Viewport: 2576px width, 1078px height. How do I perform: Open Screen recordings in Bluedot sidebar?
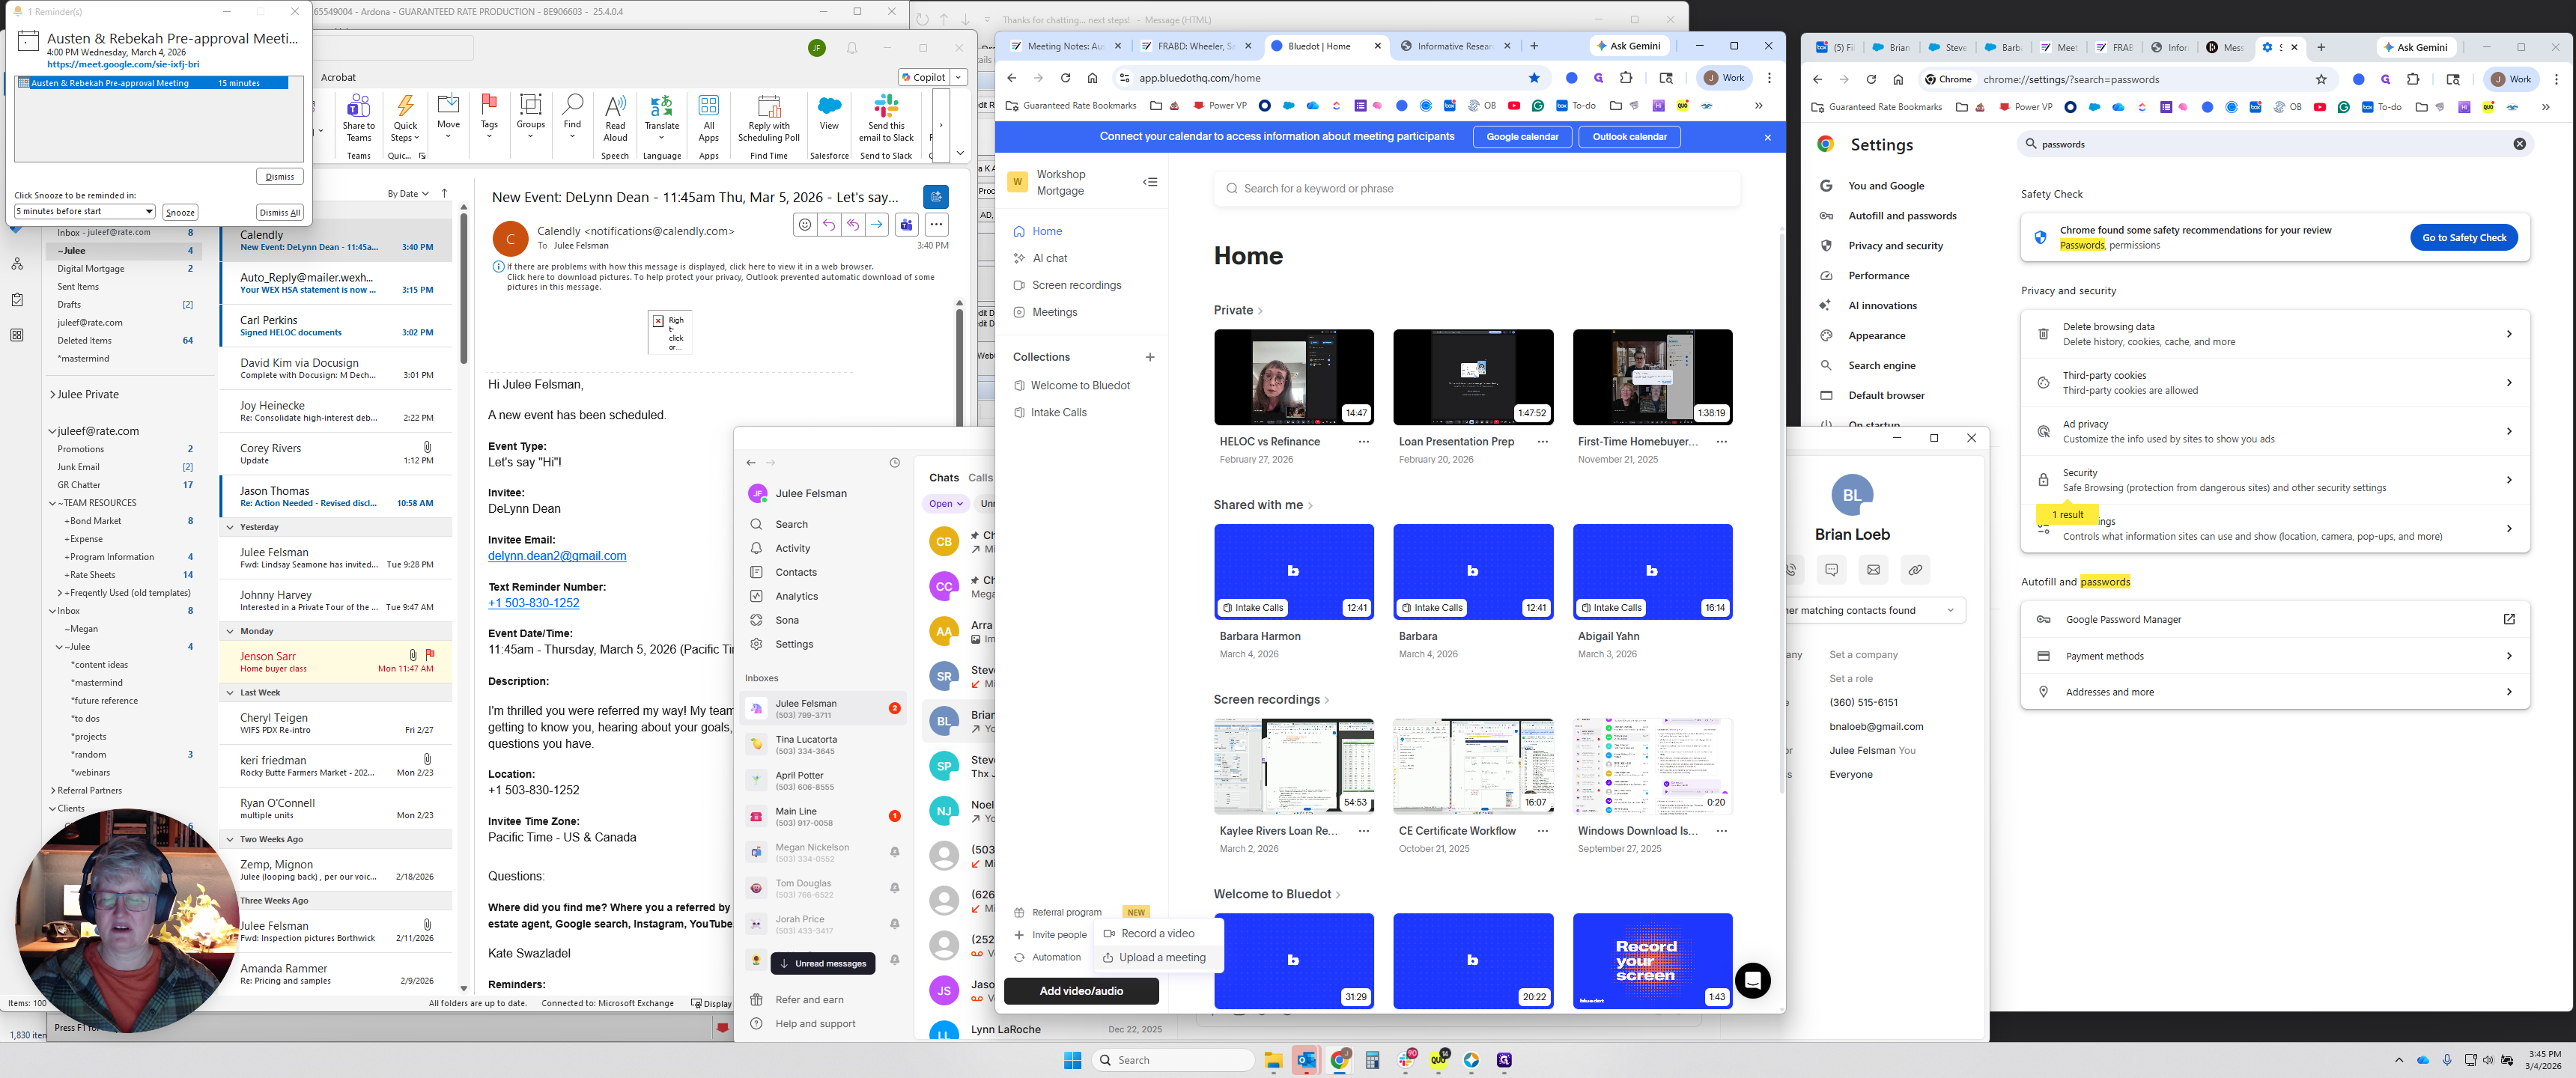pyautogui.click(x=1076, y=285)
